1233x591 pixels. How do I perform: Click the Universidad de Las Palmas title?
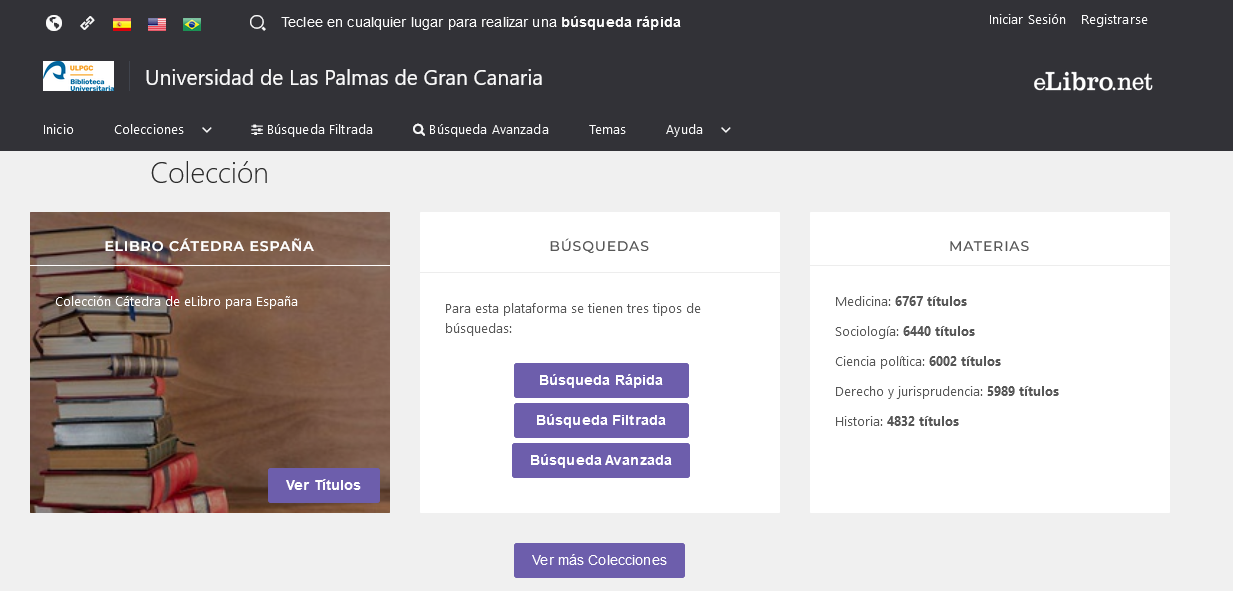coord(344,77)
